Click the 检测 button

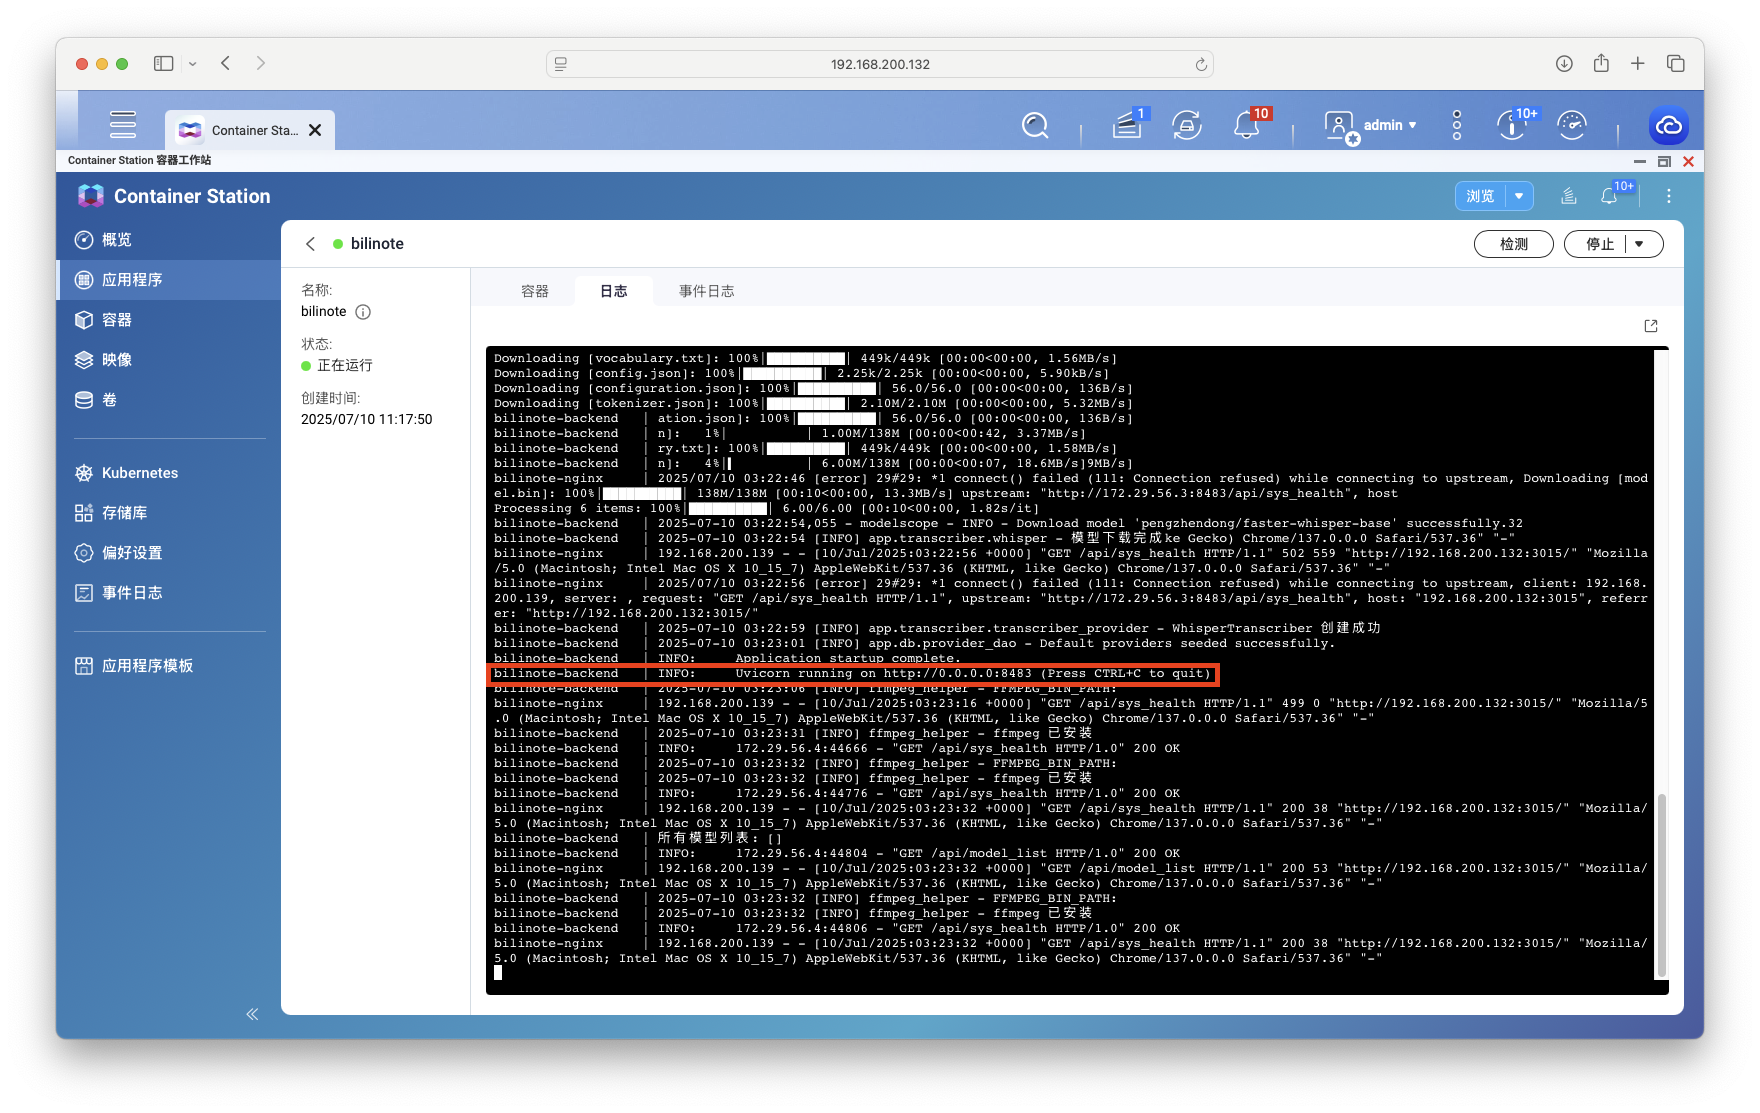tap(1513, 244)
